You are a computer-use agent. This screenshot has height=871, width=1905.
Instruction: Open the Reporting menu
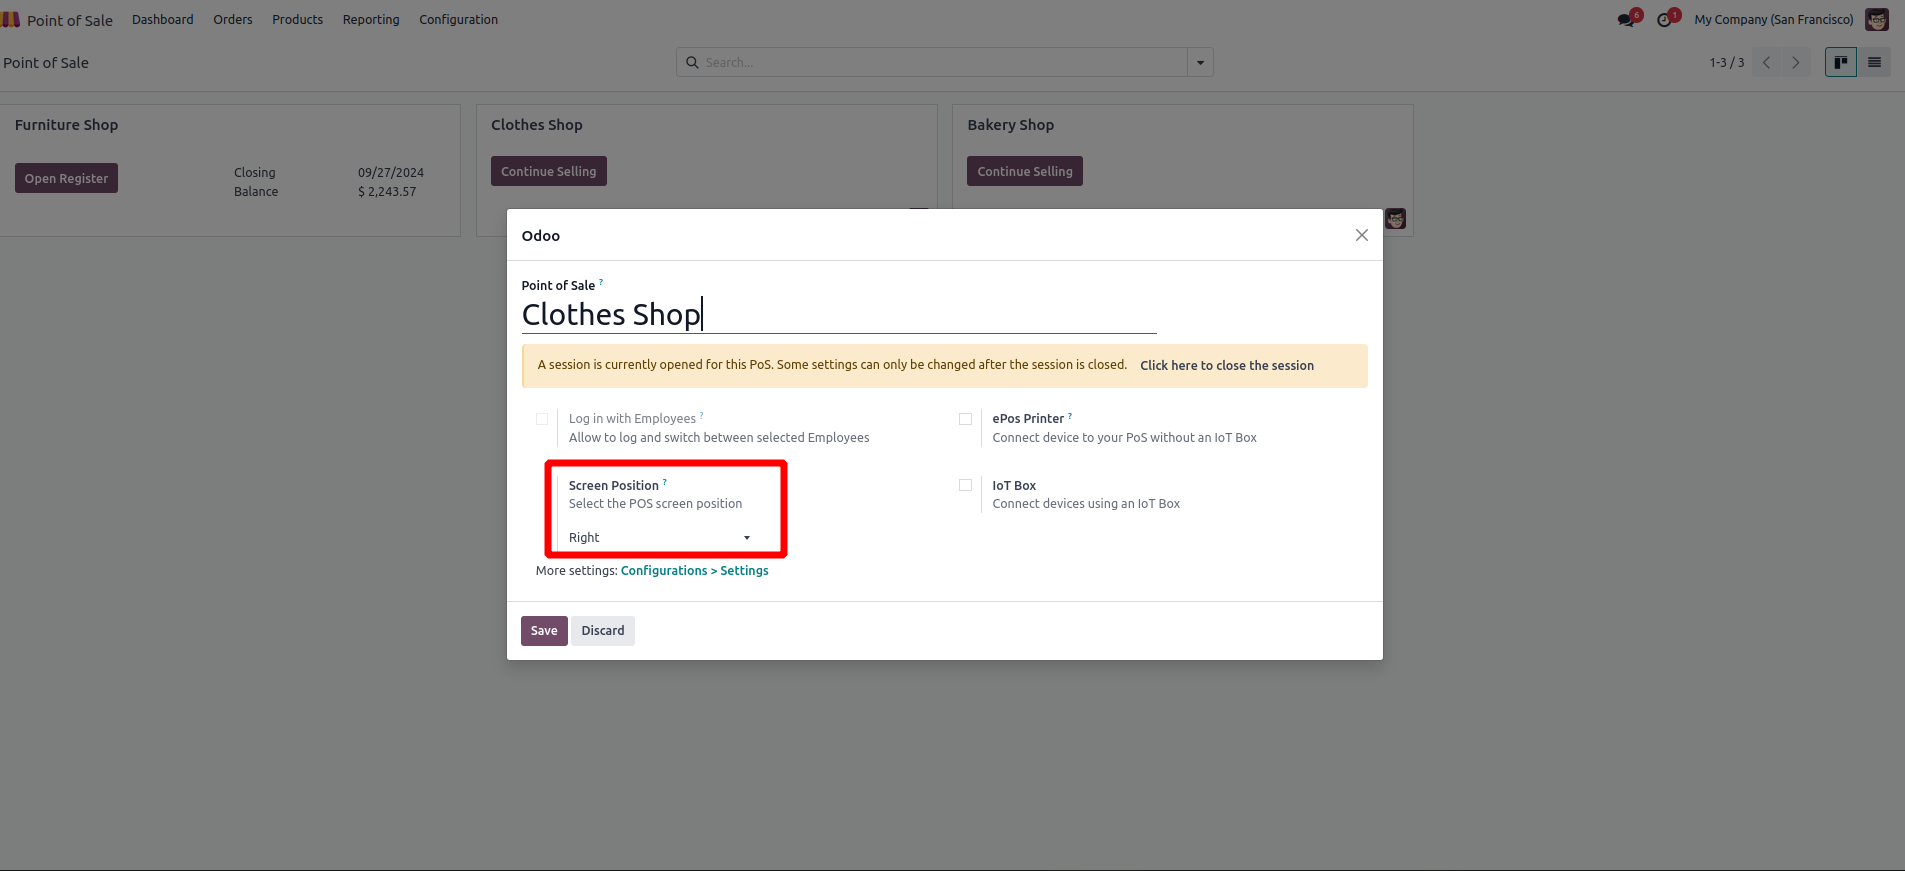(371, 20)
